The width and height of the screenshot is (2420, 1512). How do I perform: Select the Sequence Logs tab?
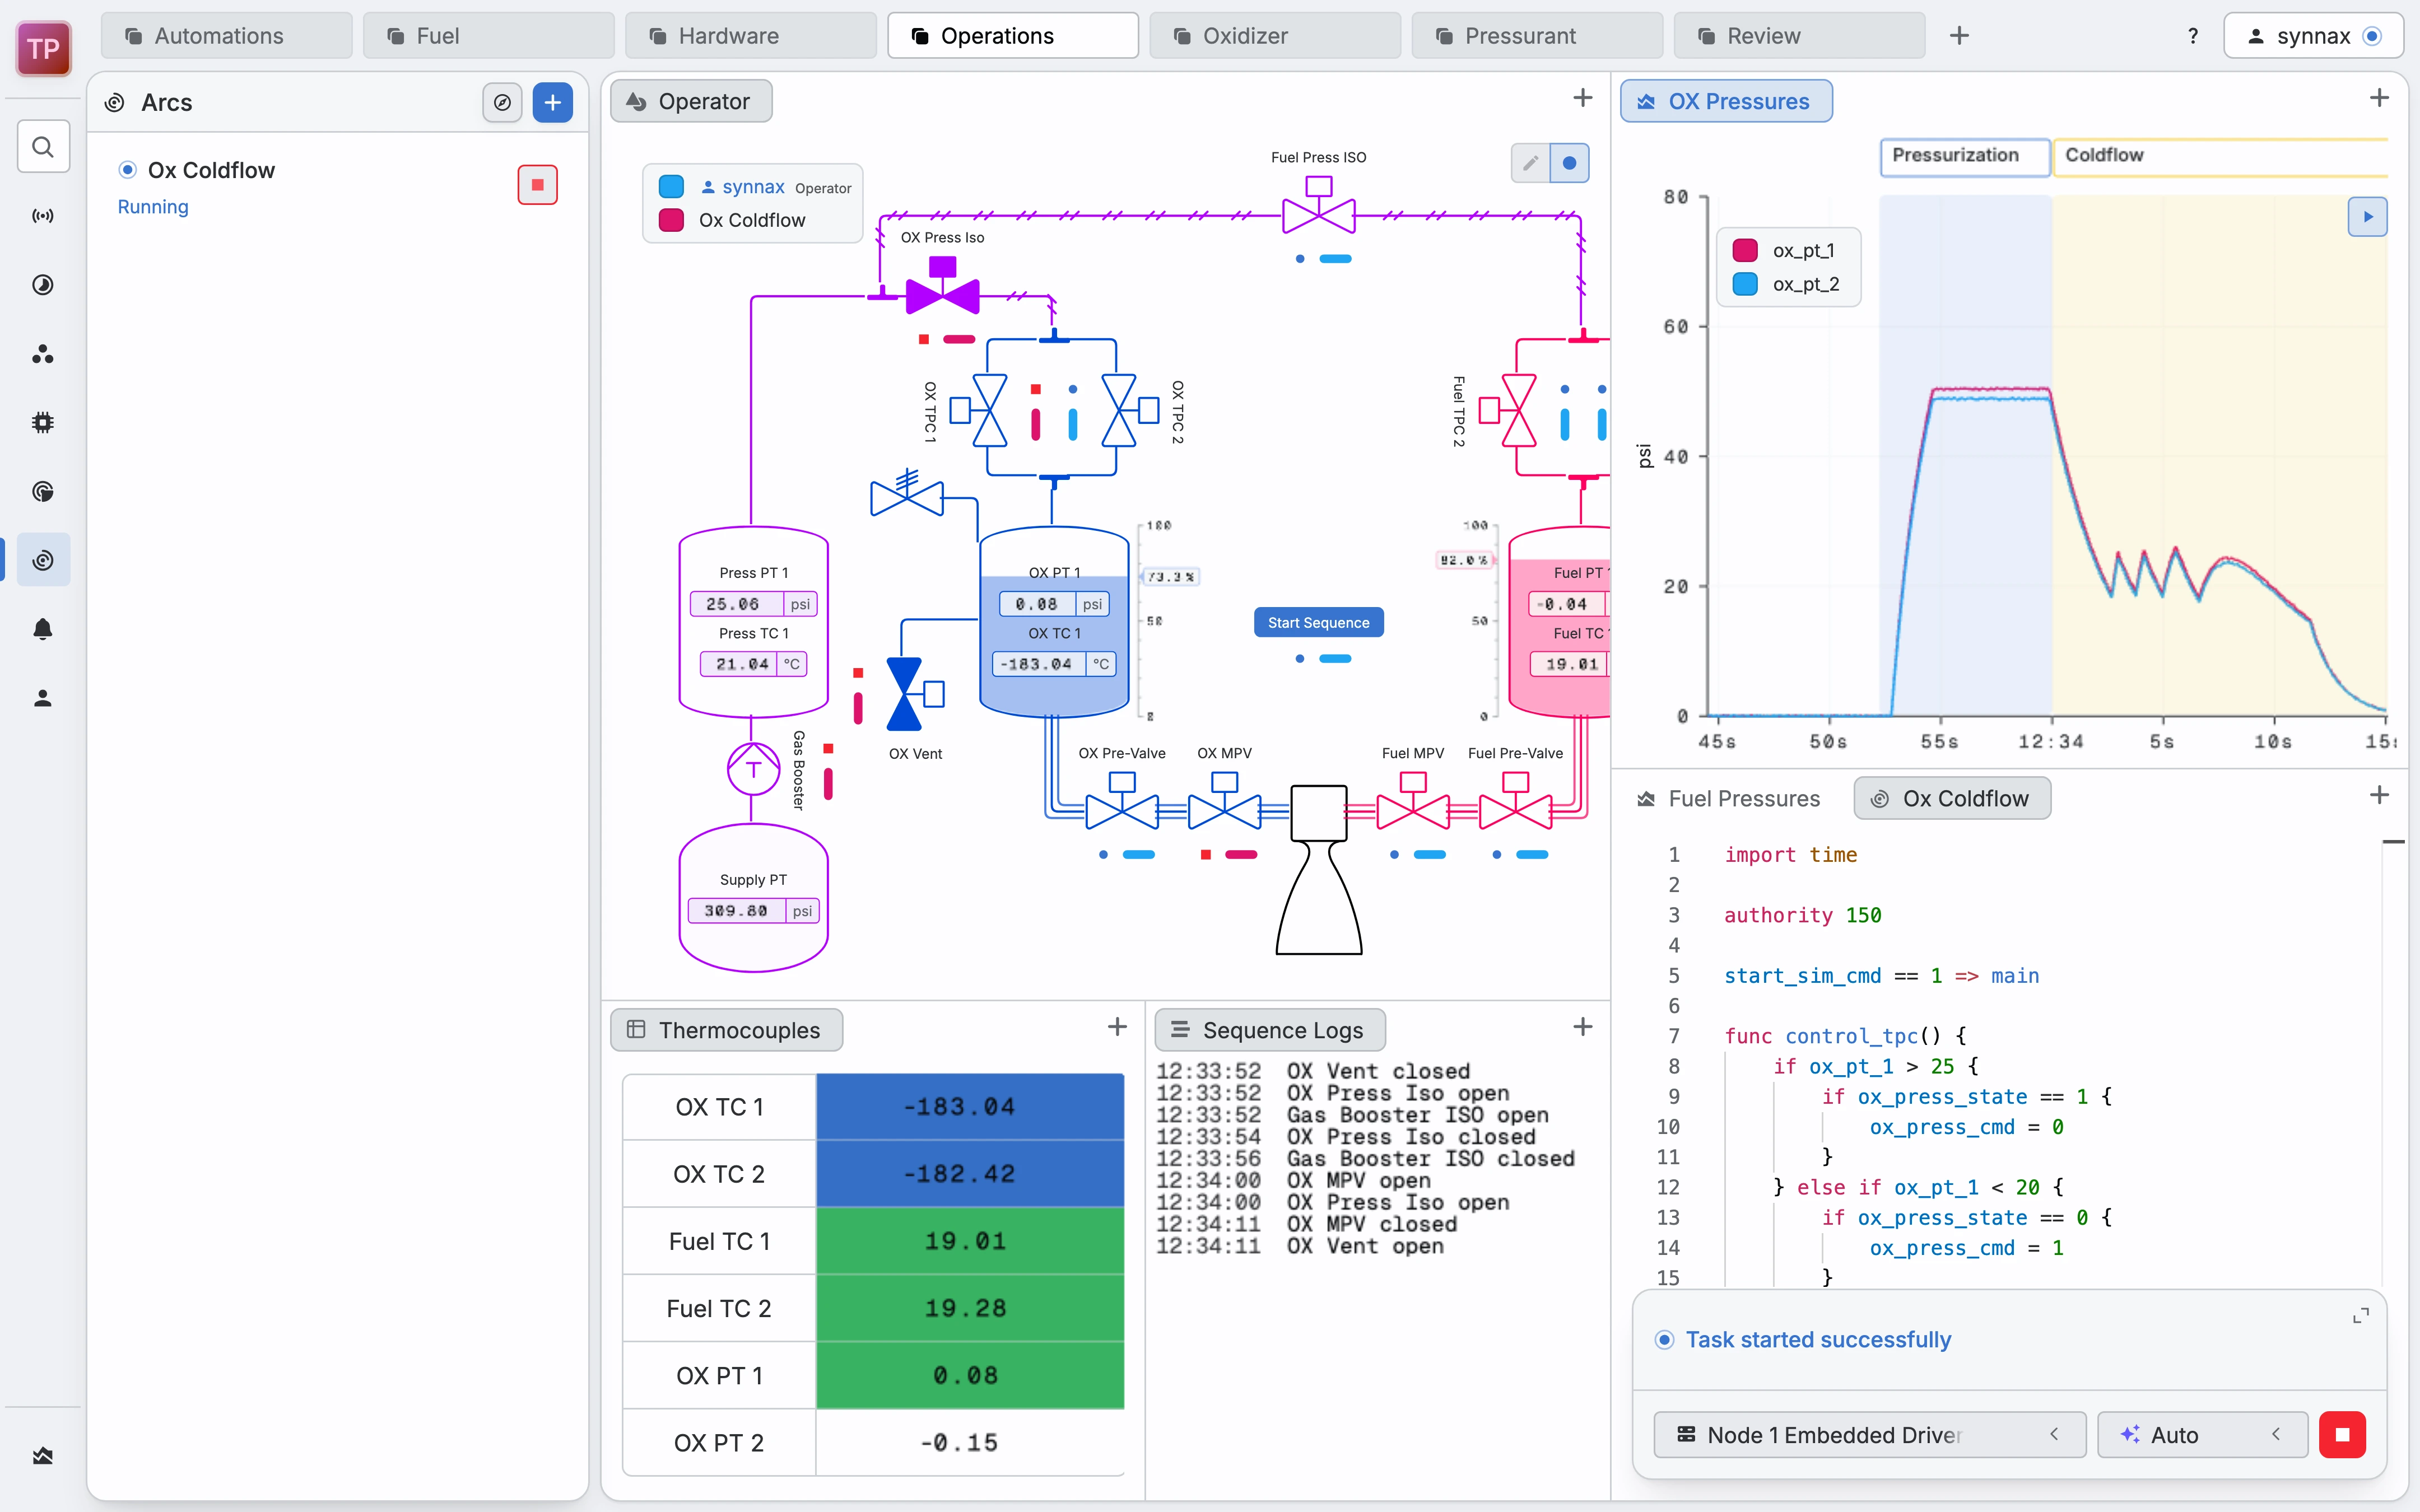click(1270, 1030)
